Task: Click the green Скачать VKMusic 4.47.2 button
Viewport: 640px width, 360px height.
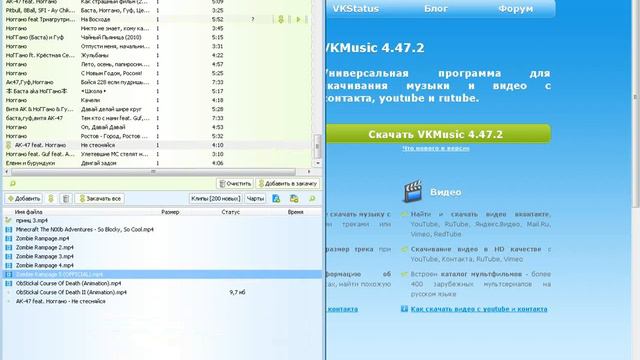Action: [438, 134]
